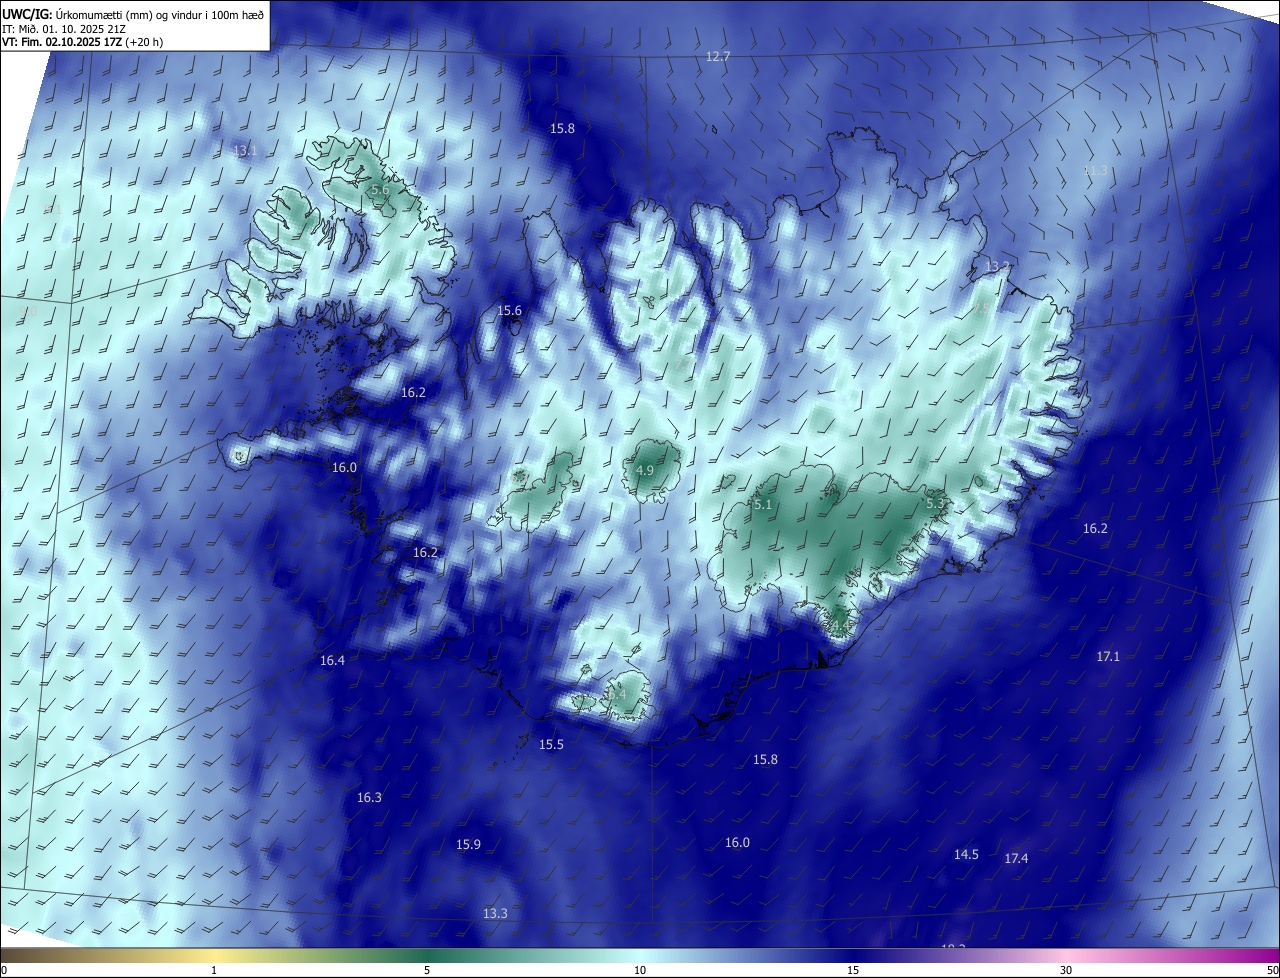Click the 13.1 value over the Westfjords sea
Screen dimensions: 1280x978
click(245, 151)
